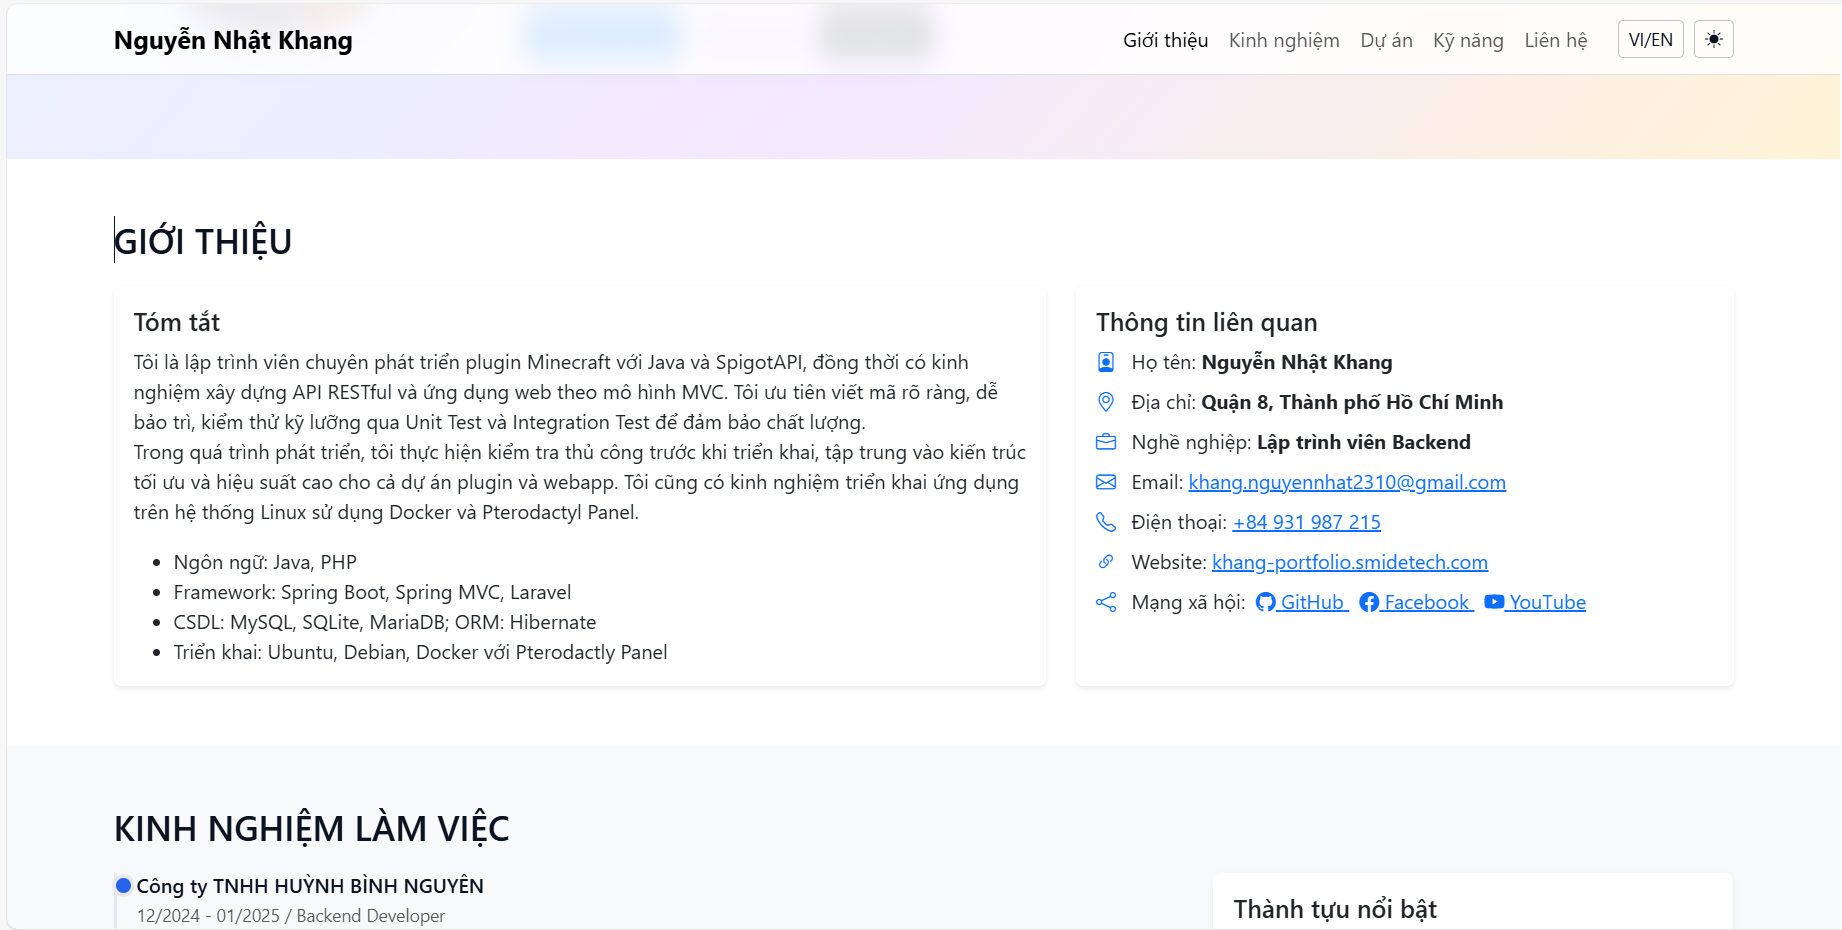Click the Thành tựu nổi bật card title
1842x930 pixels.
(1335, 909)
